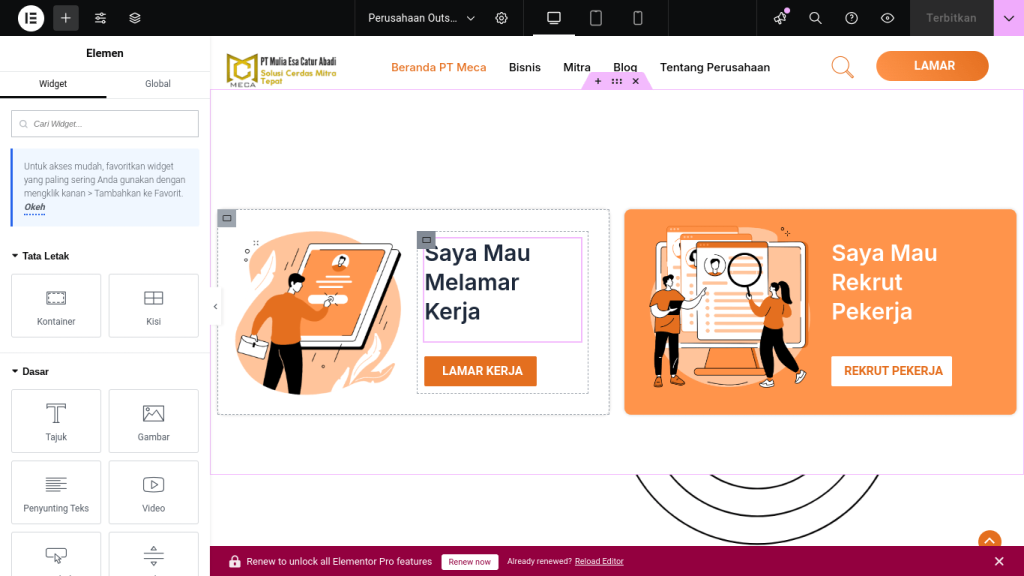Select the job applicant illustration image

click(318, 312)
